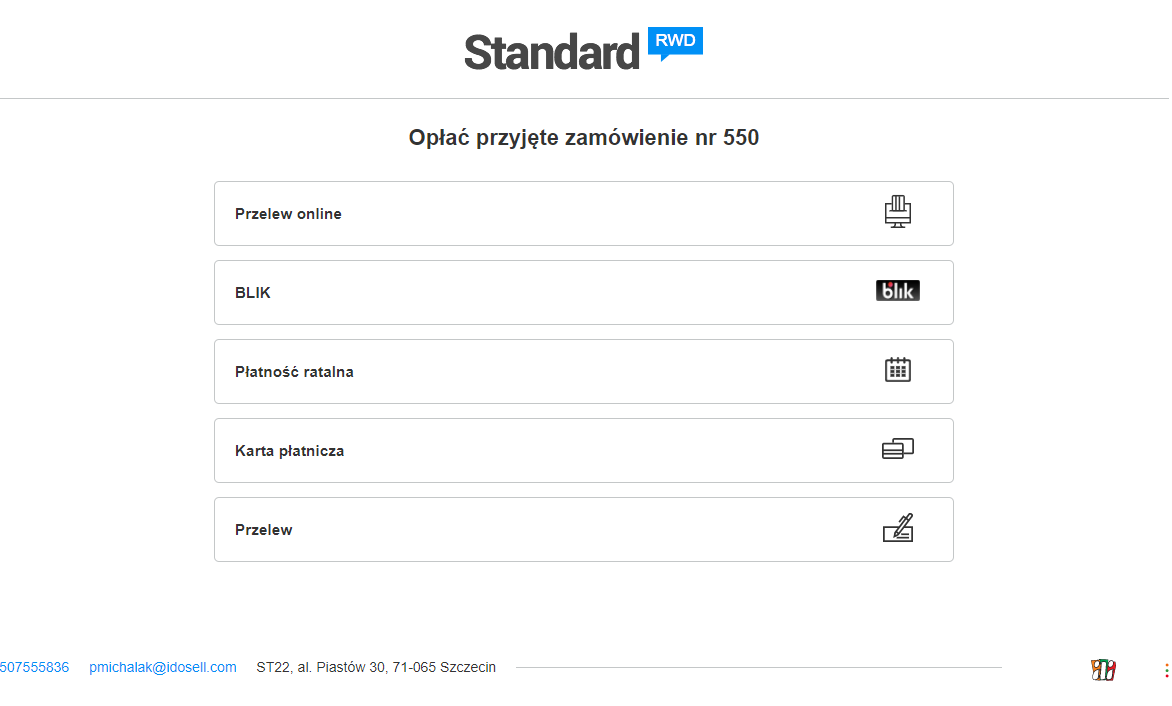Image resolution: width=1172 pixels, height=706 pixels.
Task: Click the colorful logo icon in footer
Action: click(x=1103, y=669)
